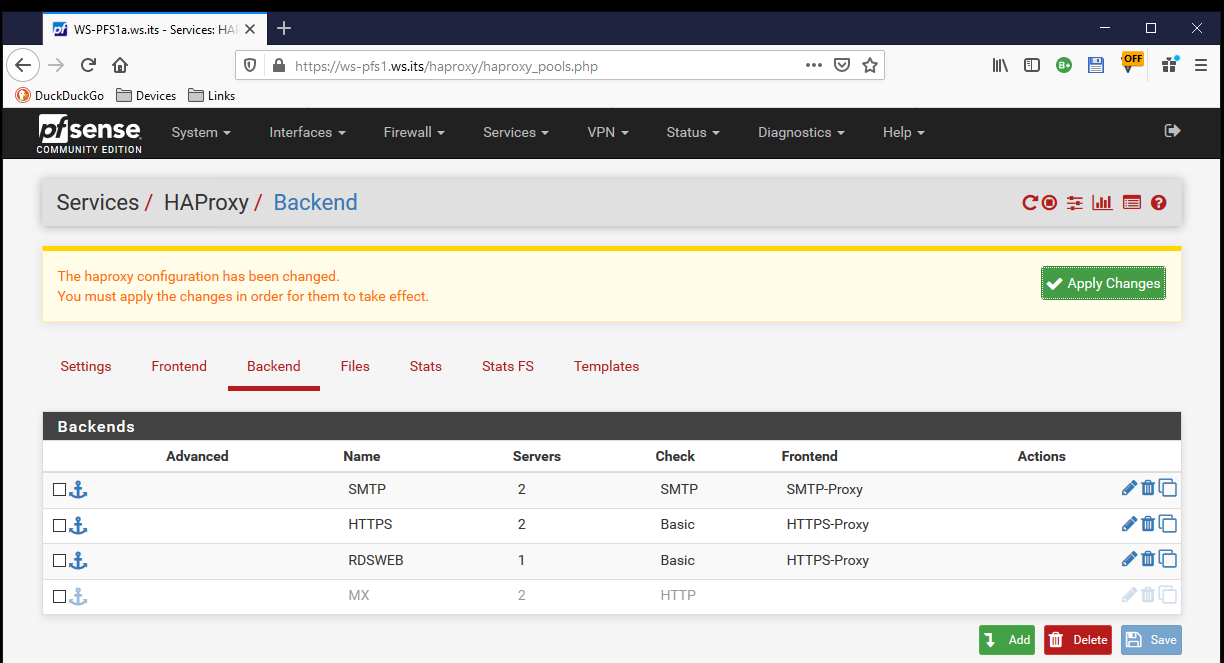The width and height of the screenshot is (1224, 663).
Task: Click the Save button
Action: coord(1151,640)
